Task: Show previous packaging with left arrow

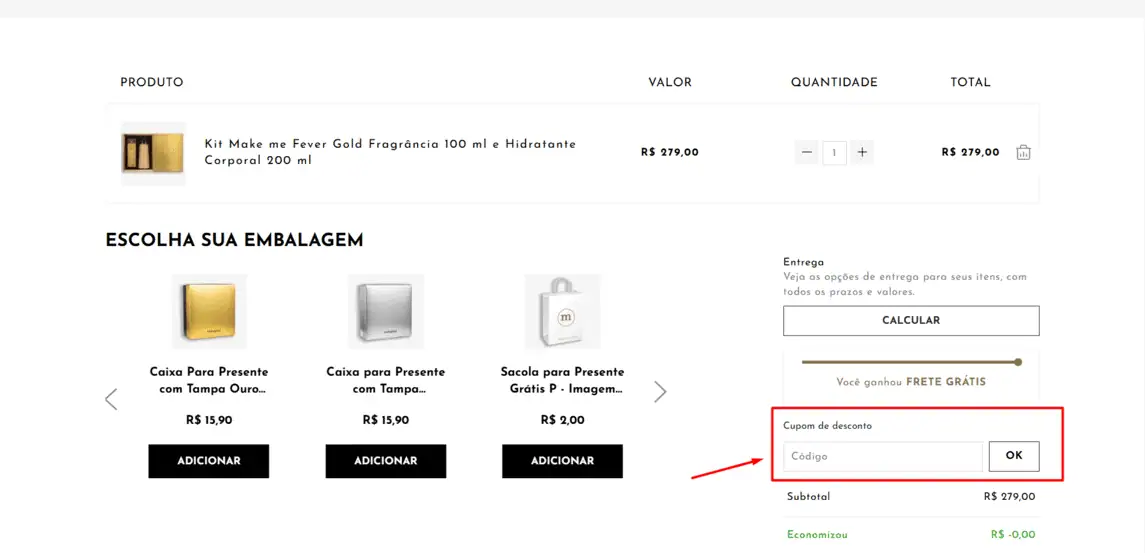Action: [111, 399]
